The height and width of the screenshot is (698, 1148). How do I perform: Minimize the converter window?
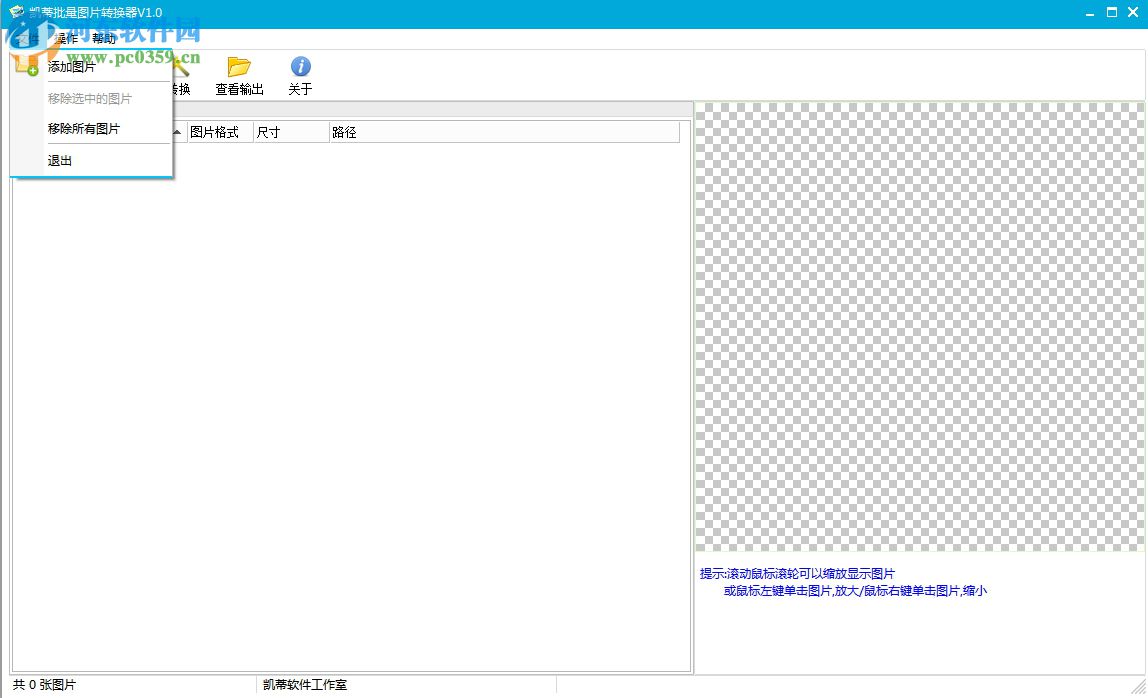coord(1090,12)
